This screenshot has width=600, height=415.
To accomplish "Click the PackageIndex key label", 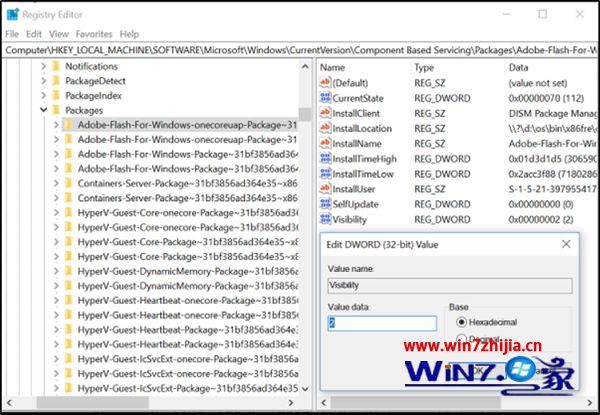I will 93,96.
